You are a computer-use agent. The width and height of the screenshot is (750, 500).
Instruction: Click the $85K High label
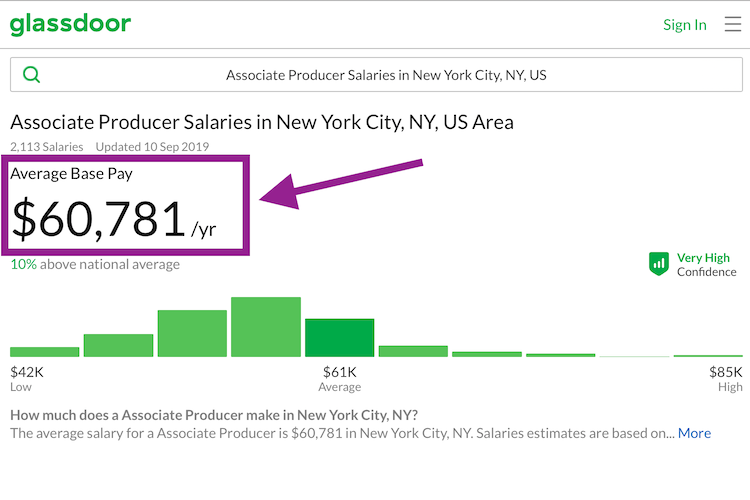[726, 378]
